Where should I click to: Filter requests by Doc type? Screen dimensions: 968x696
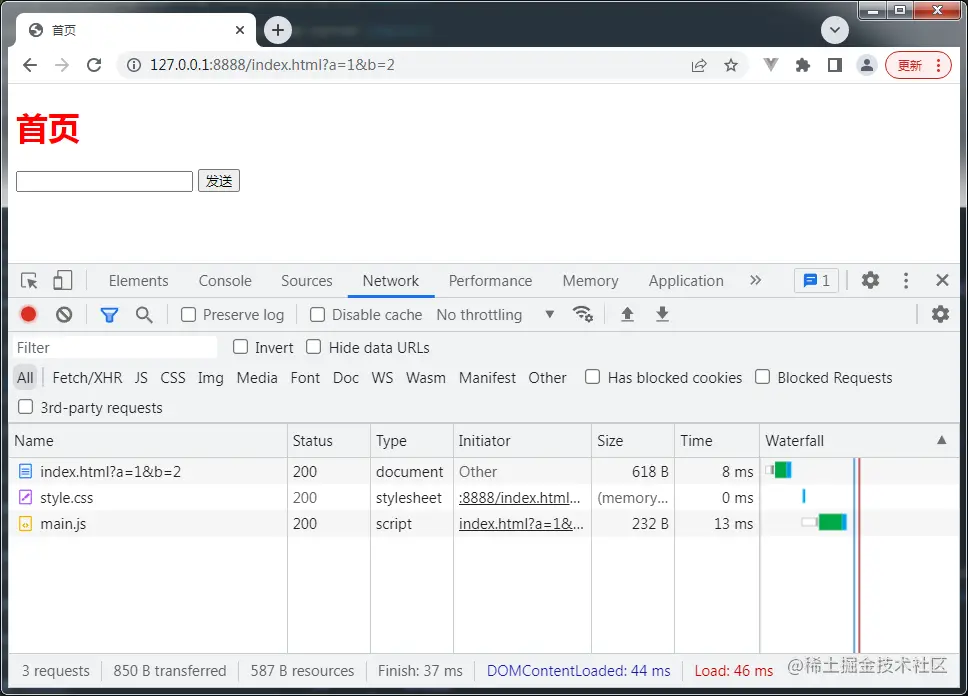(x=346, y=378)
